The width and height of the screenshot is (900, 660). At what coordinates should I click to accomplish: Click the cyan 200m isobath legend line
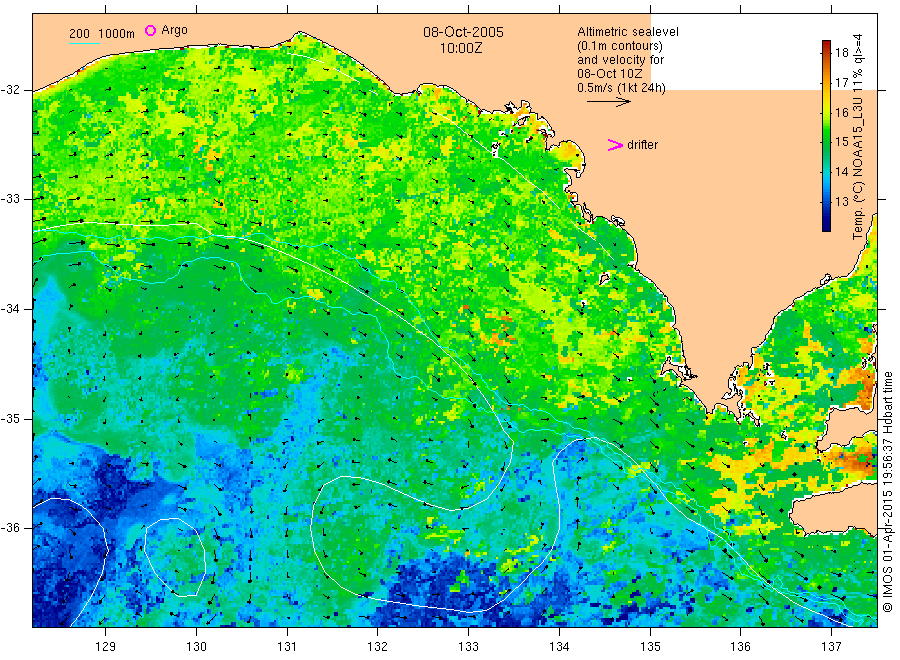(x=84, y=42)
